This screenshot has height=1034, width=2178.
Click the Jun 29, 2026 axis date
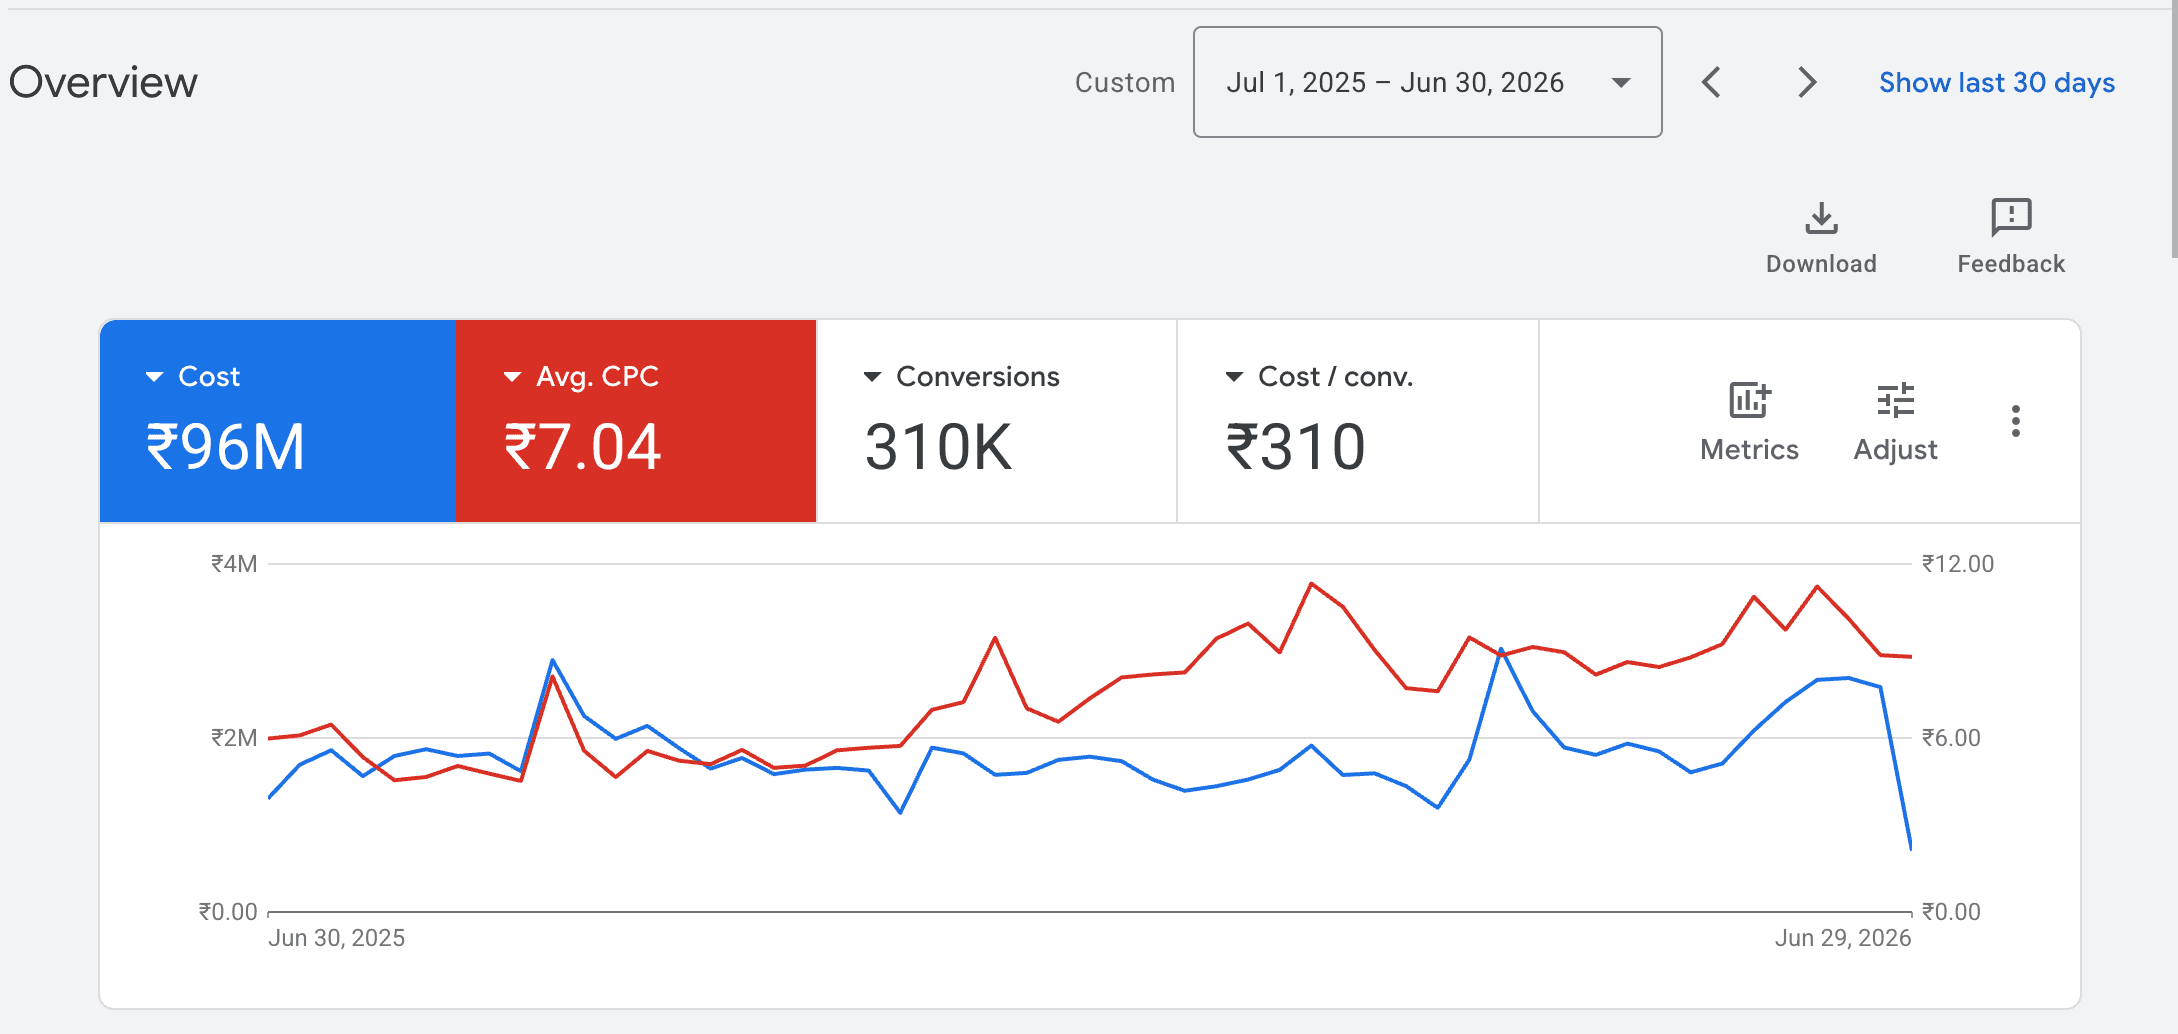[x=1842, y=938]
